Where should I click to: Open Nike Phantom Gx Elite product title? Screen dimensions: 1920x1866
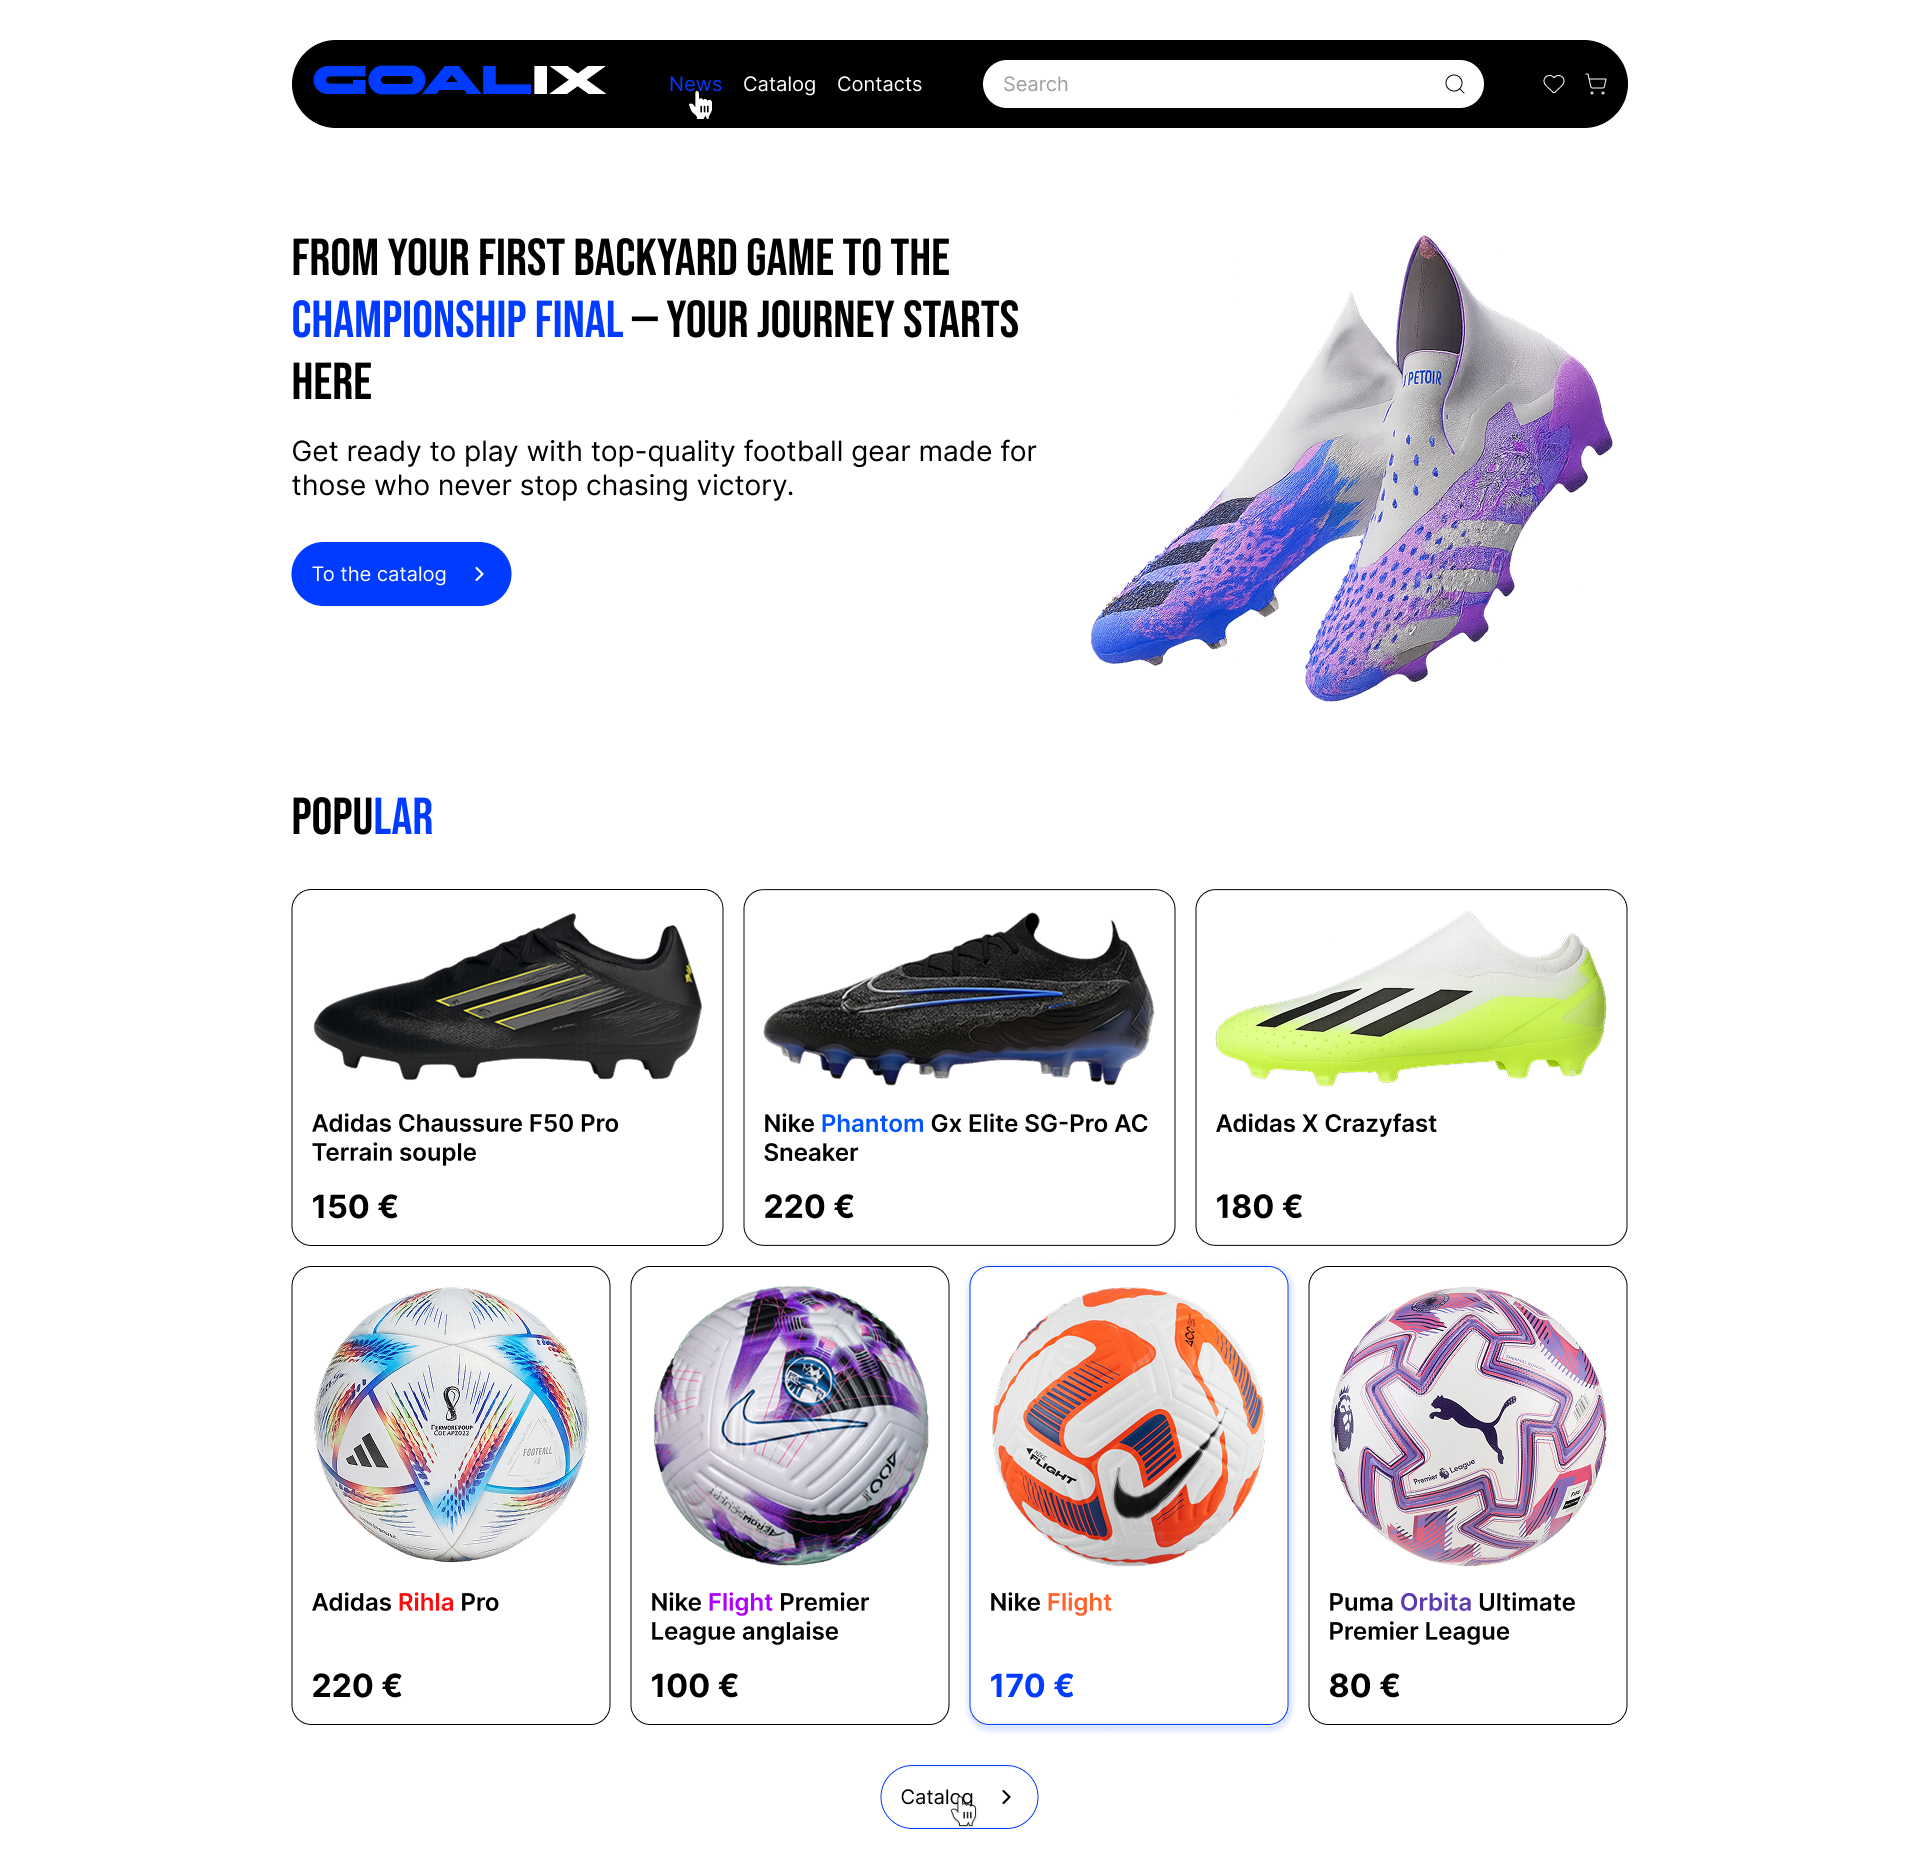pos(956,1138)
